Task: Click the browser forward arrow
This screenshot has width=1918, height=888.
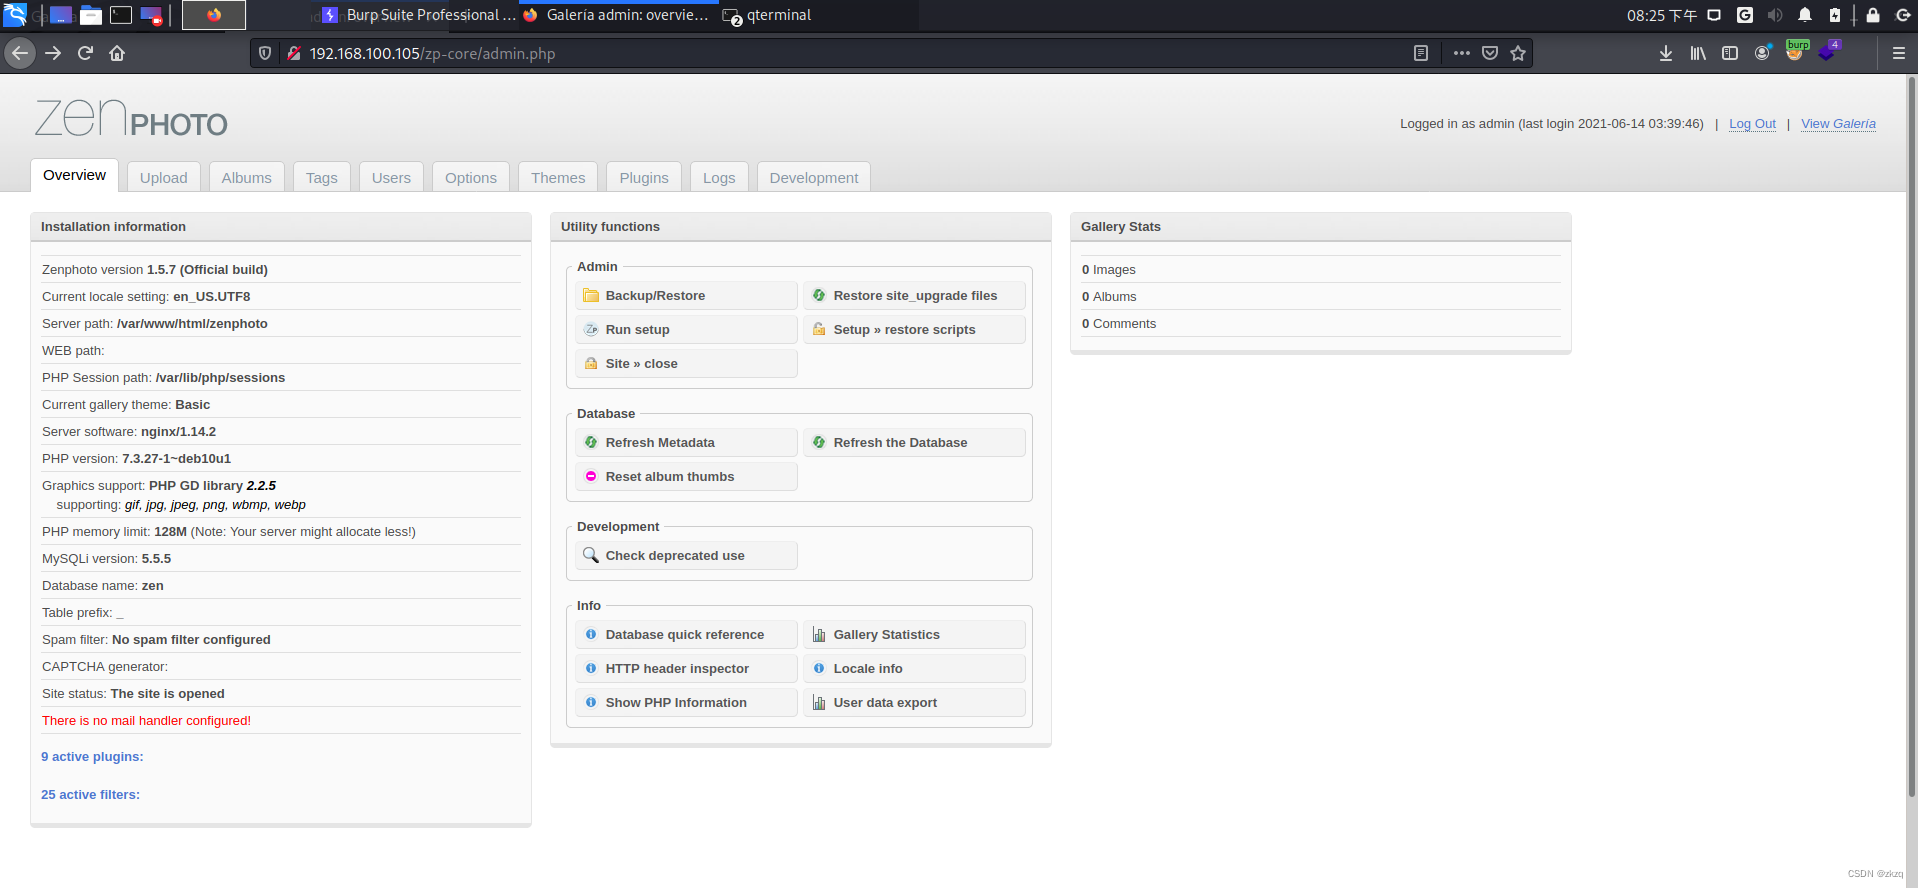Action: tap(53, 53)
